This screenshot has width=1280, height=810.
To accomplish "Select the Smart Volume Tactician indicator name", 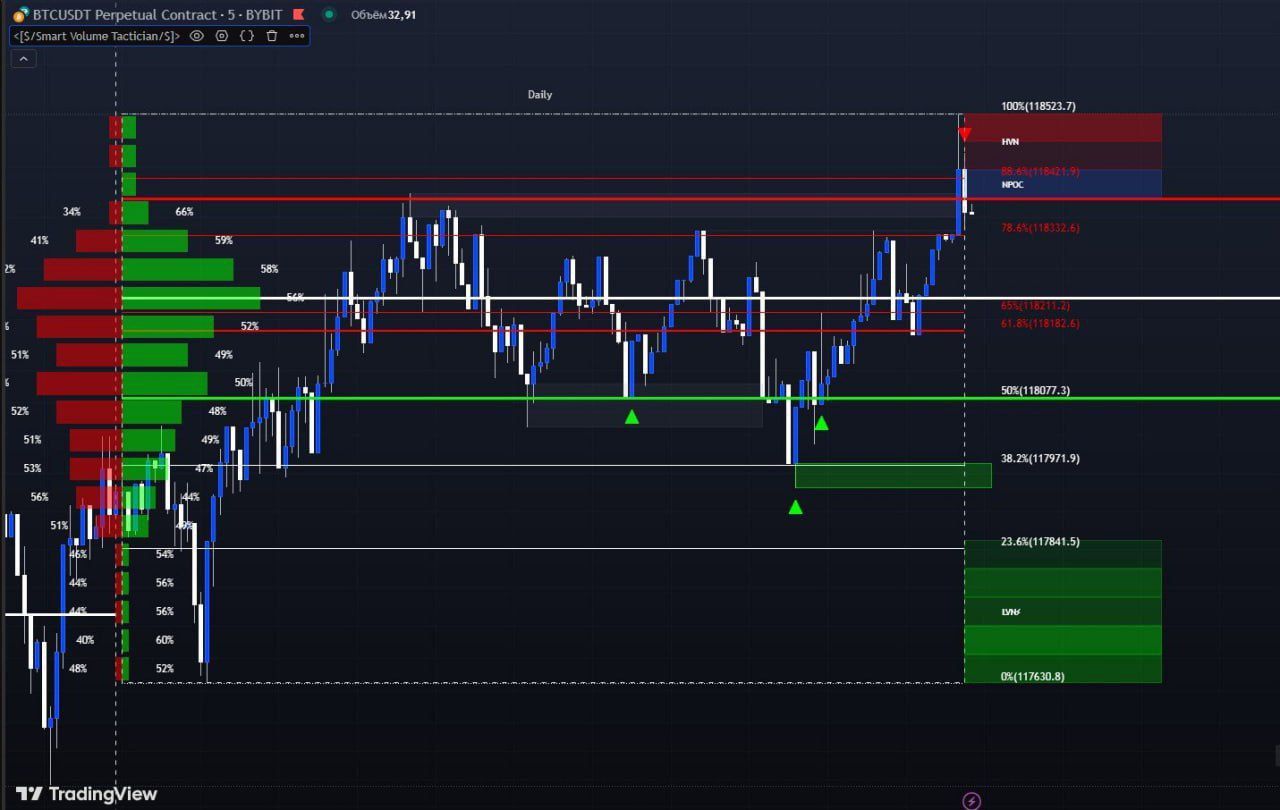I will (x=97, y=36).
